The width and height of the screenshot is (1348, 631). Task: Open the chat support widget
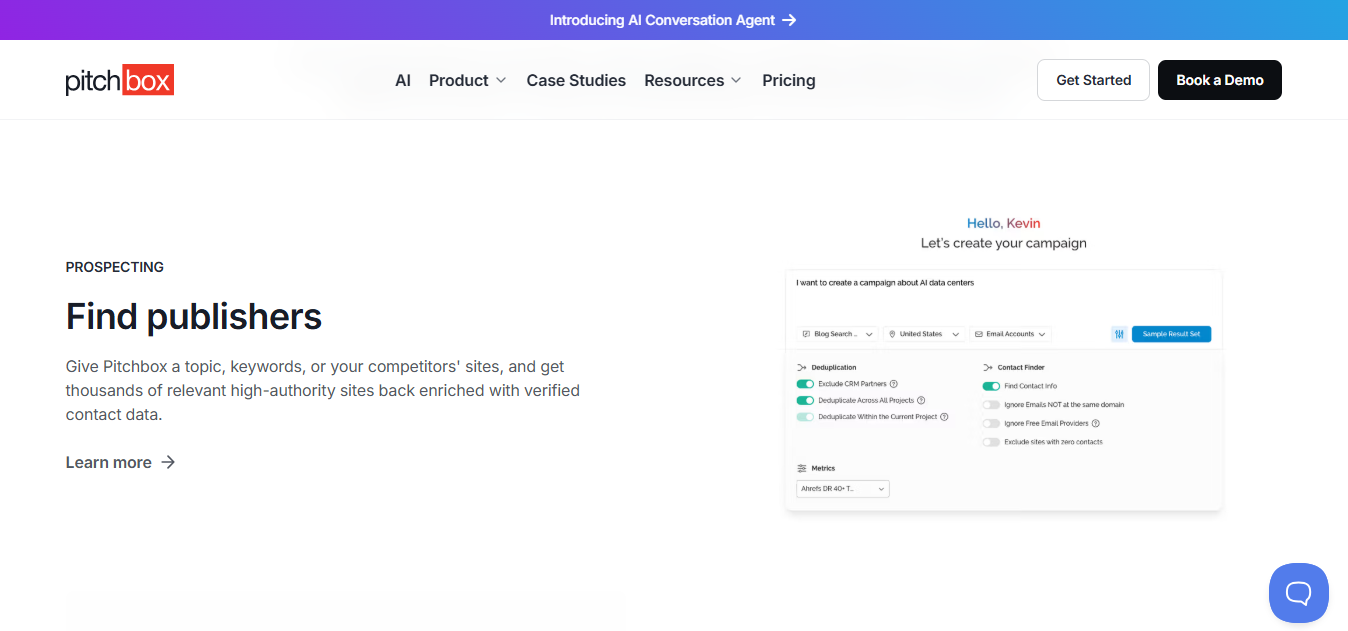coord(1298,593)
